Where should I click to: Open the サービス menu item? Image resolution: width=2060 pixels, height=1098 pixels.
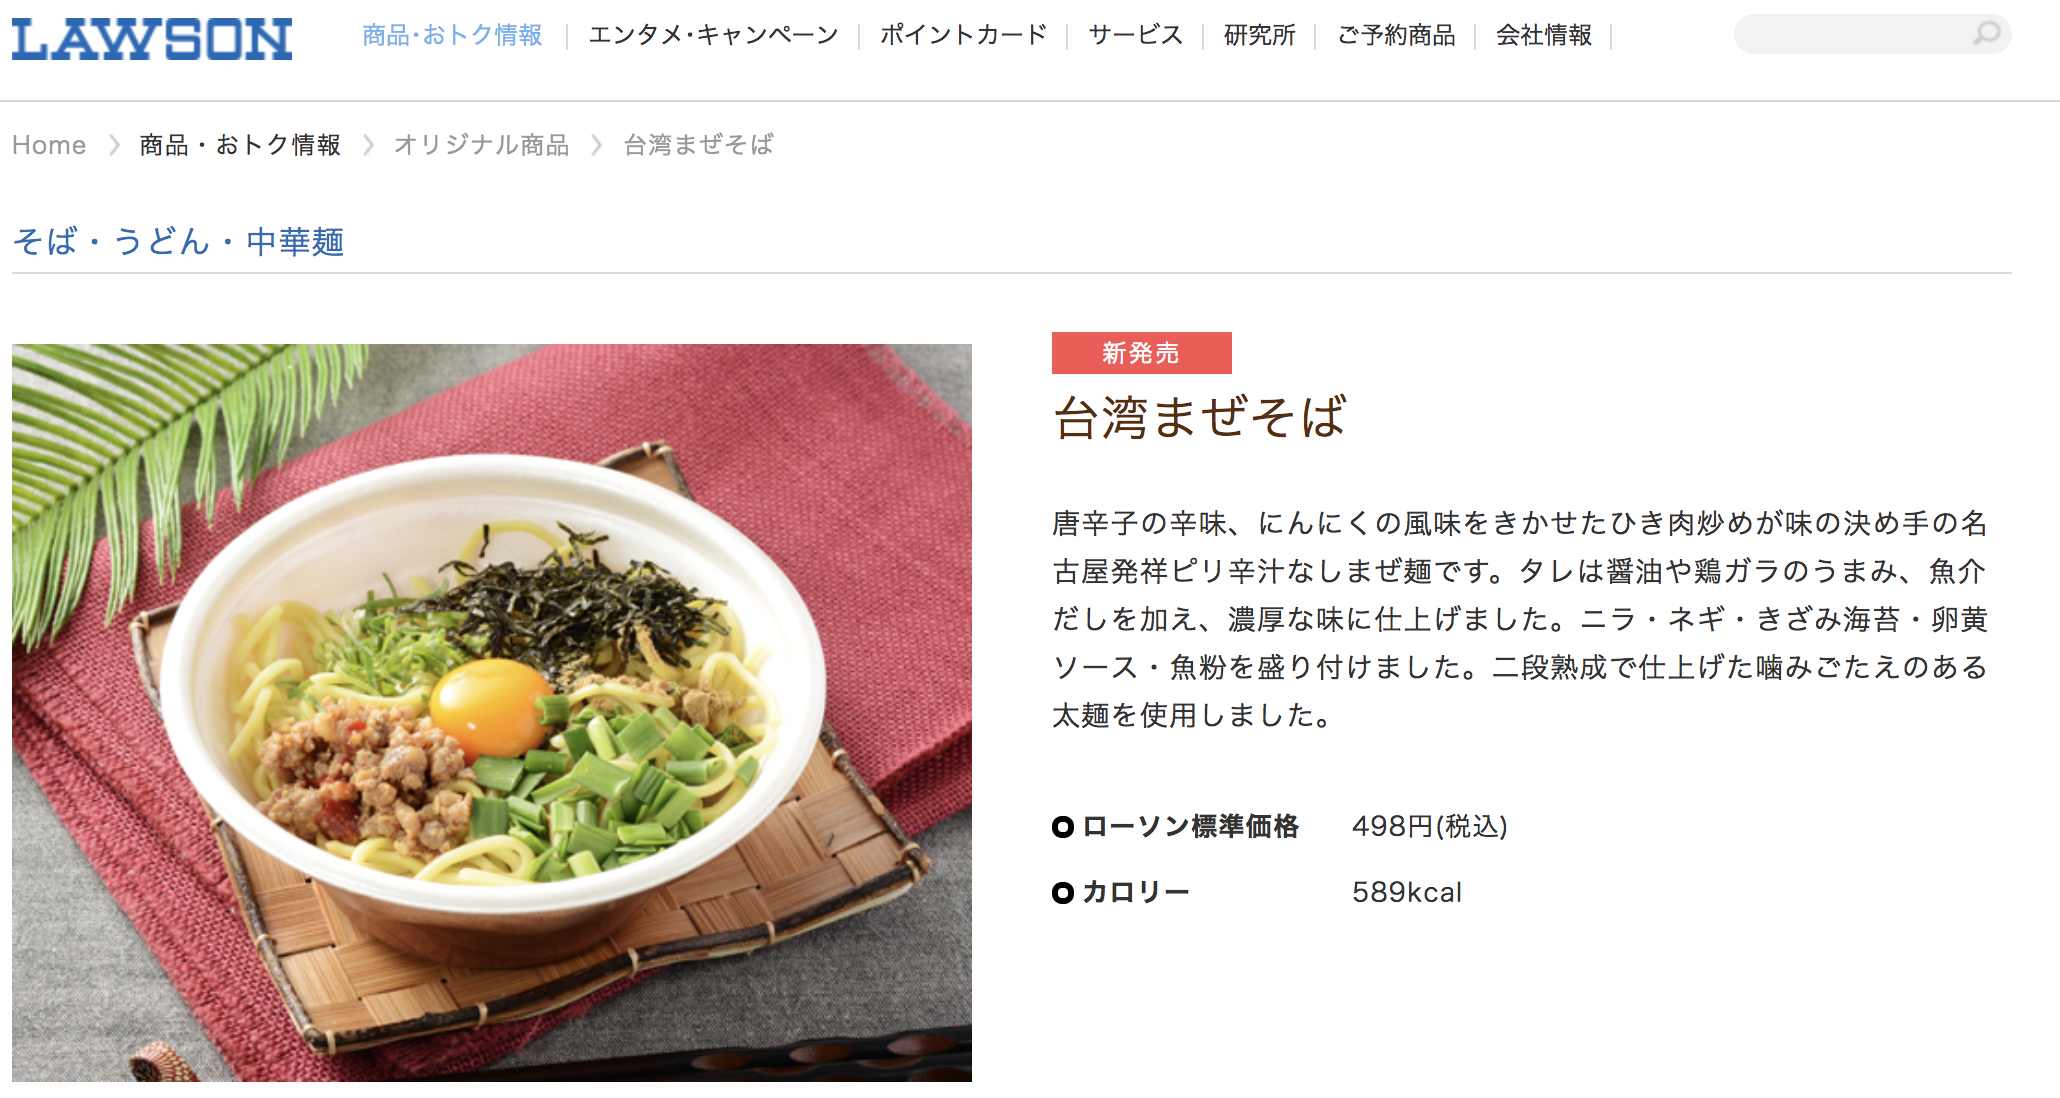[1135, 35]
